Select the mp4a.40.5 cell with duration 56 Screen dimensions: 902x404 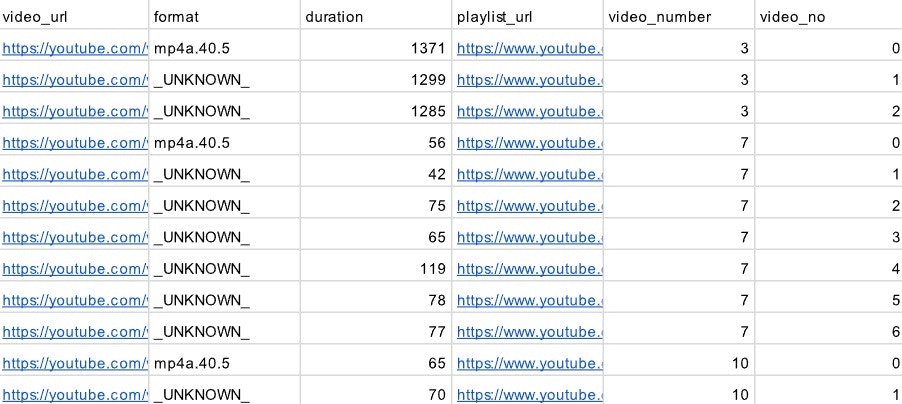coord(224,143)
